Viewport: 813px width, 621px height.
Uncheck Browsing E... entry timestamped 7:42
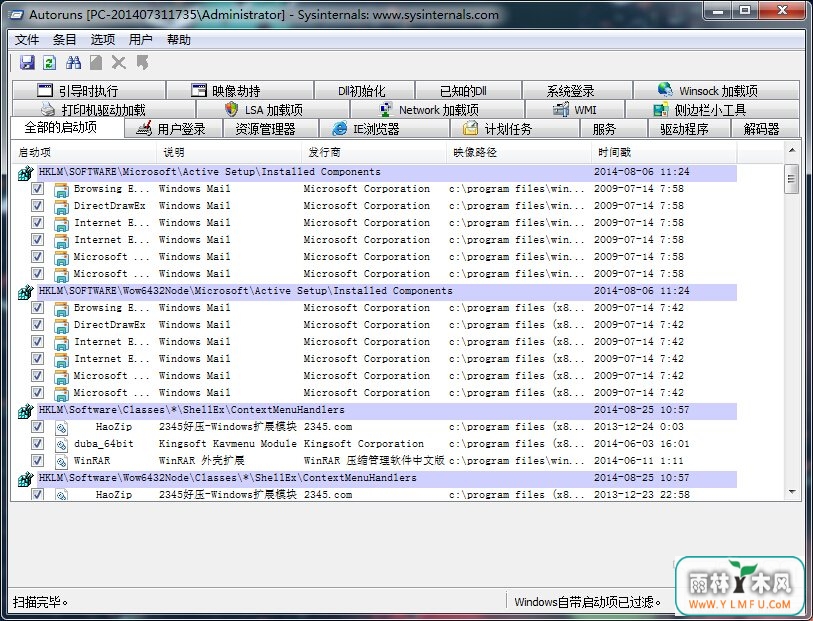[37, 307]
